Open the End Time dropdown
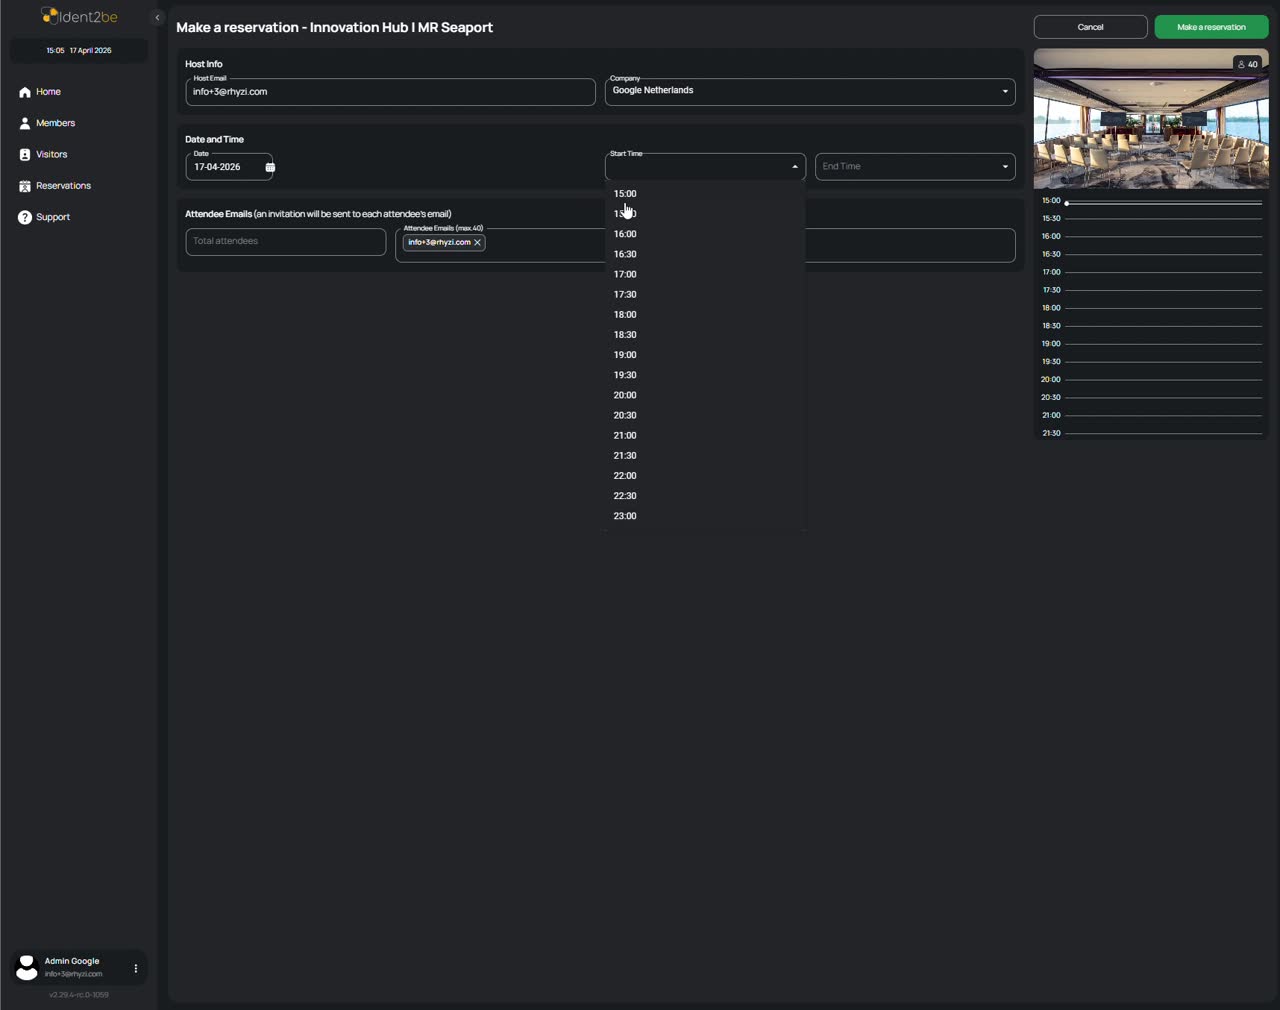Image resolution: width=1280 pixels, height=1010 pixels. [1005, 167]
